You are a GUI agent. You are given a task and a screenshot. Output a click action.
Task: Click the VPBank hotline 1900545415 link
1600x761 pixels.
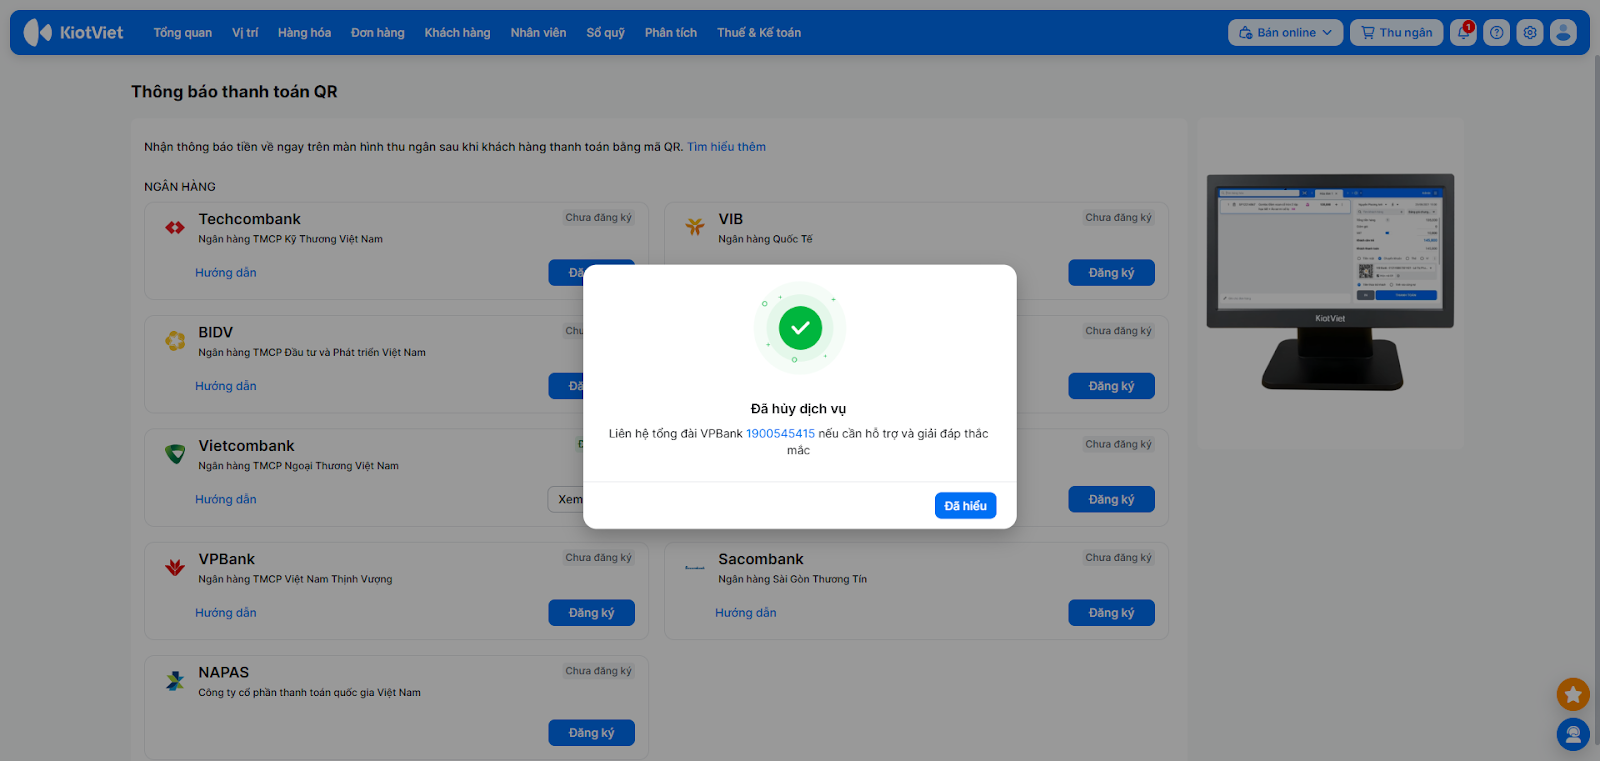click(x=780, y=434)
